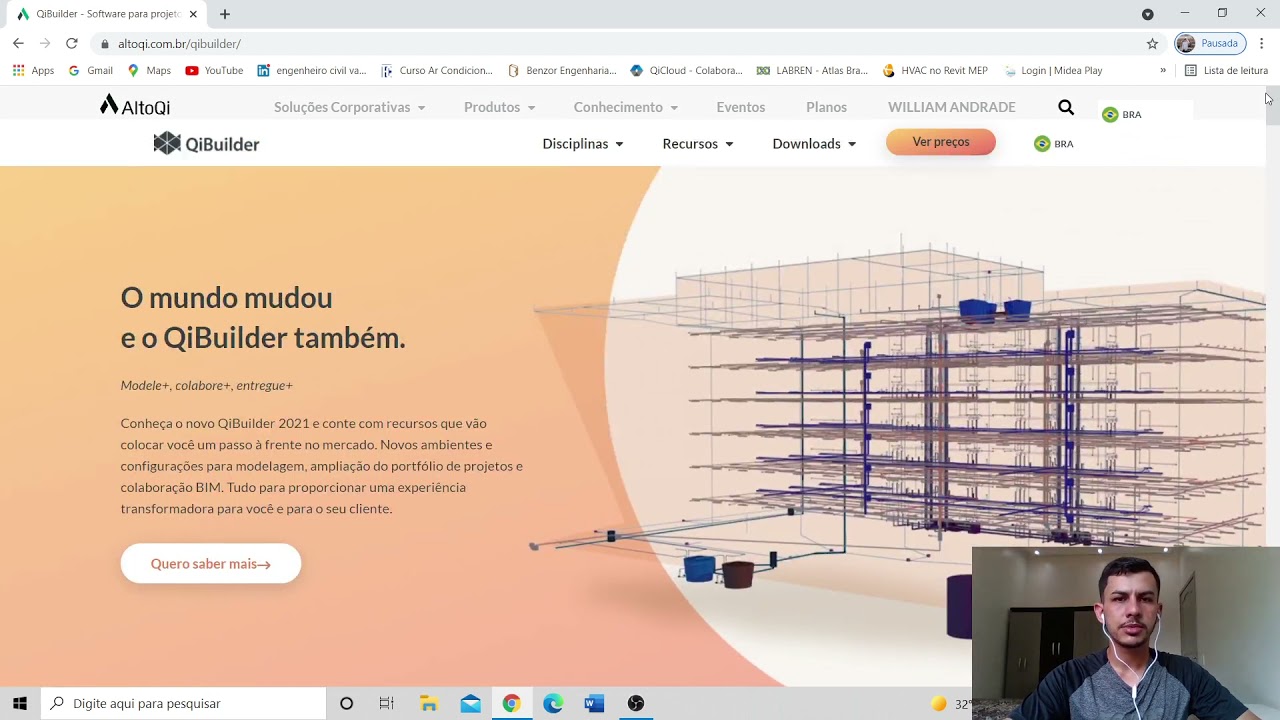Open the Pausada profile button

(x=1210, y=43)
